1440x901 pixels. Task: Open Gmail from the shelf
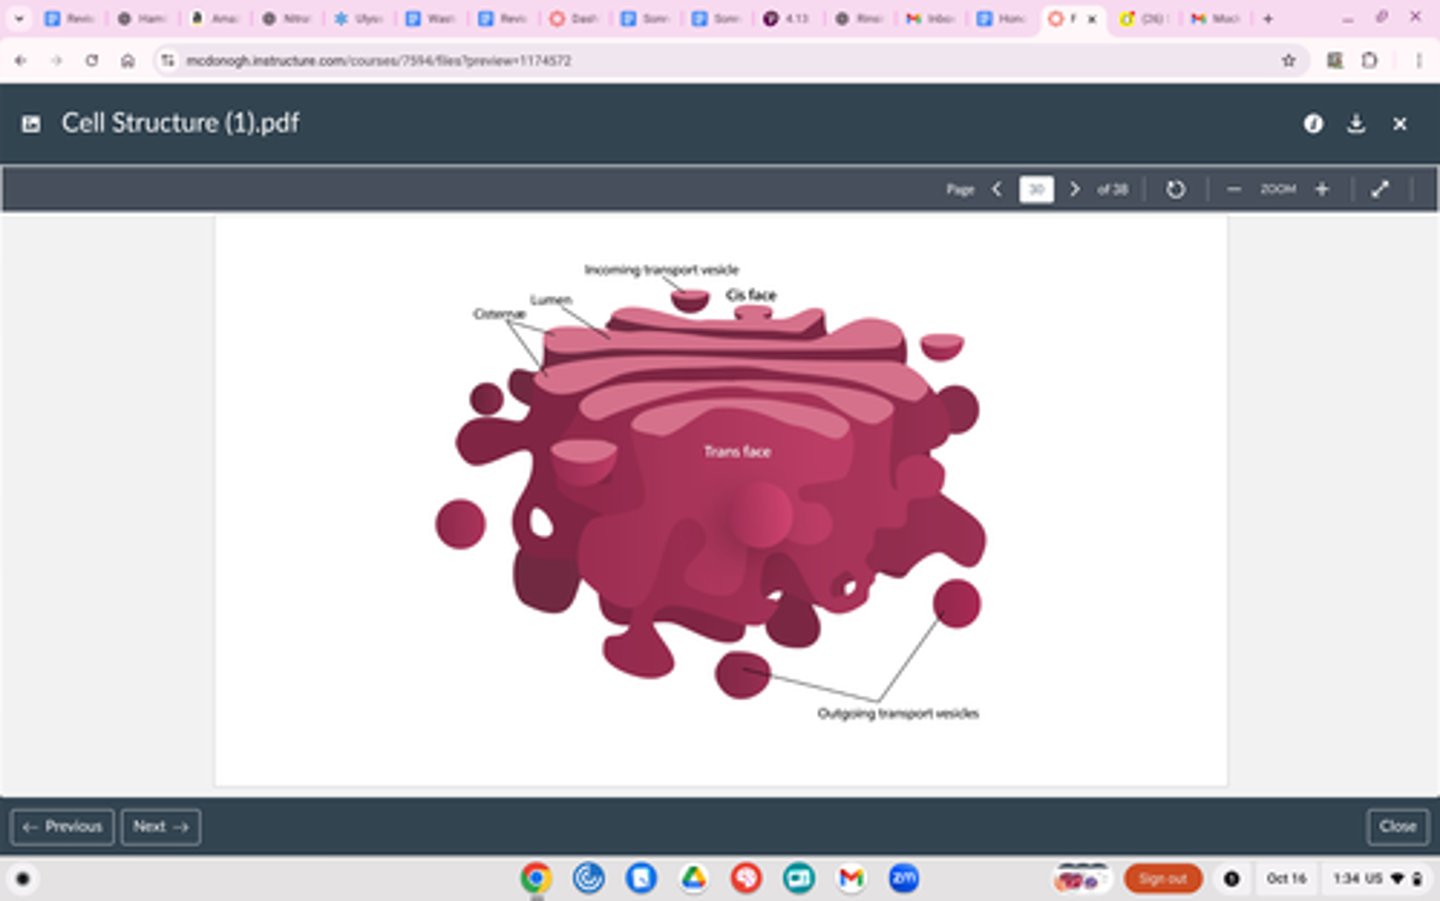(x=851, y=878)
